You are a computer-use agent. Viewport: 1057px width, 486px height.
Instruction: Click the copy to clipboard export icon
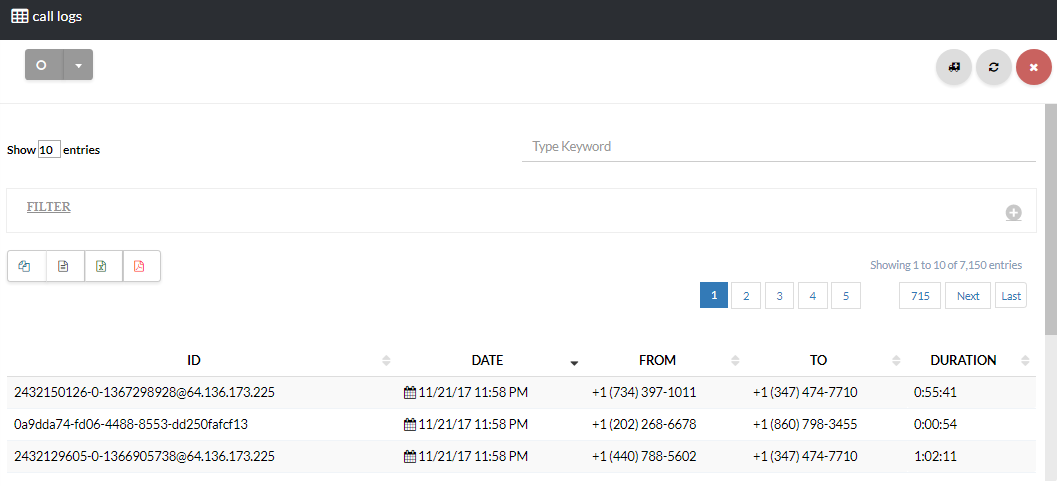pos(26,266)
